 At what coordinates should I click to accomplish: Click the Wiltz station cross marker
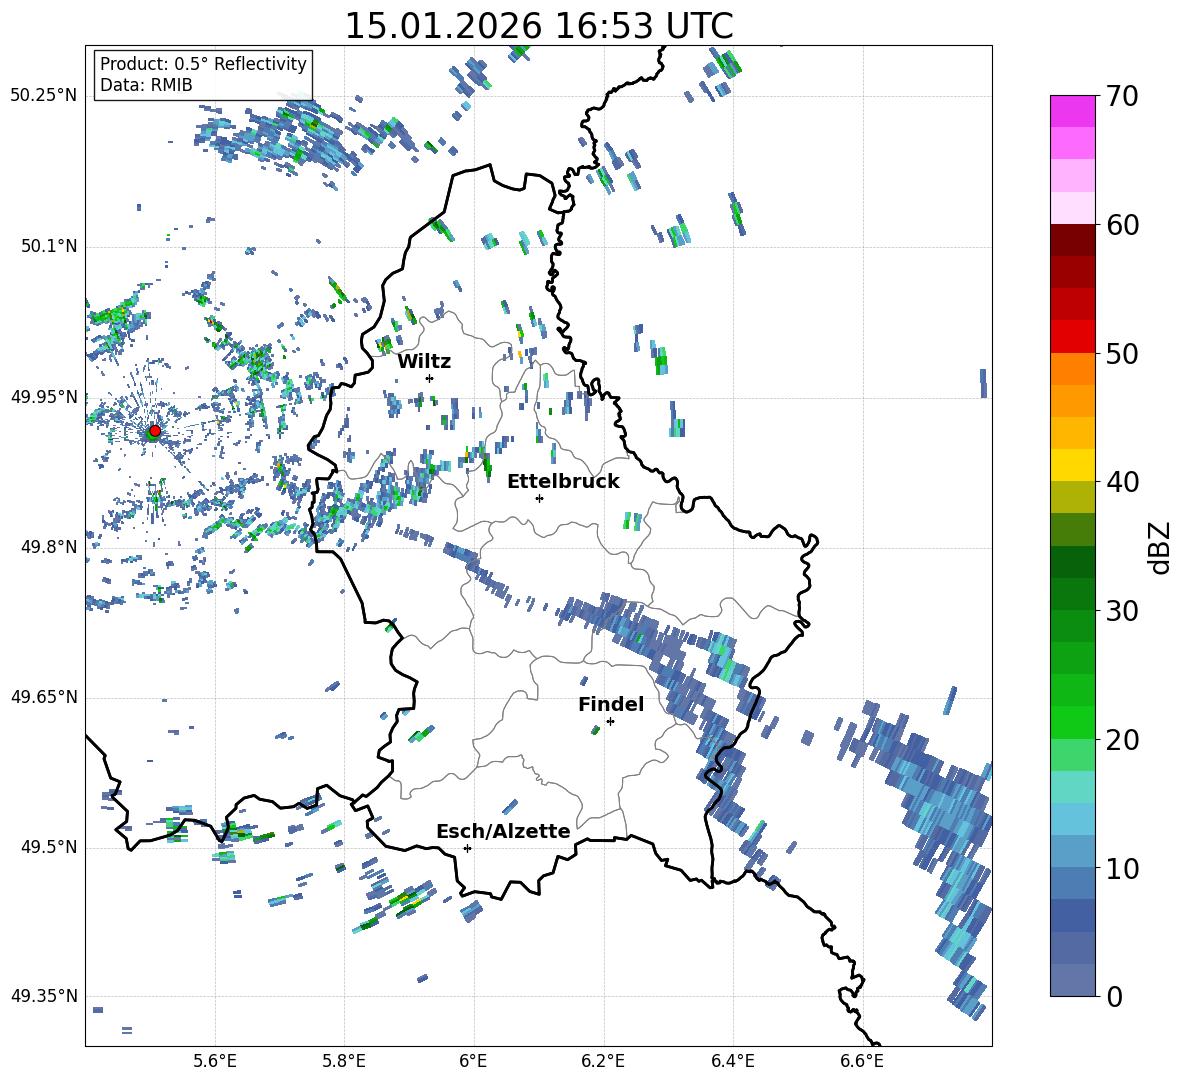pyautogui.click(x=429, y=378)
